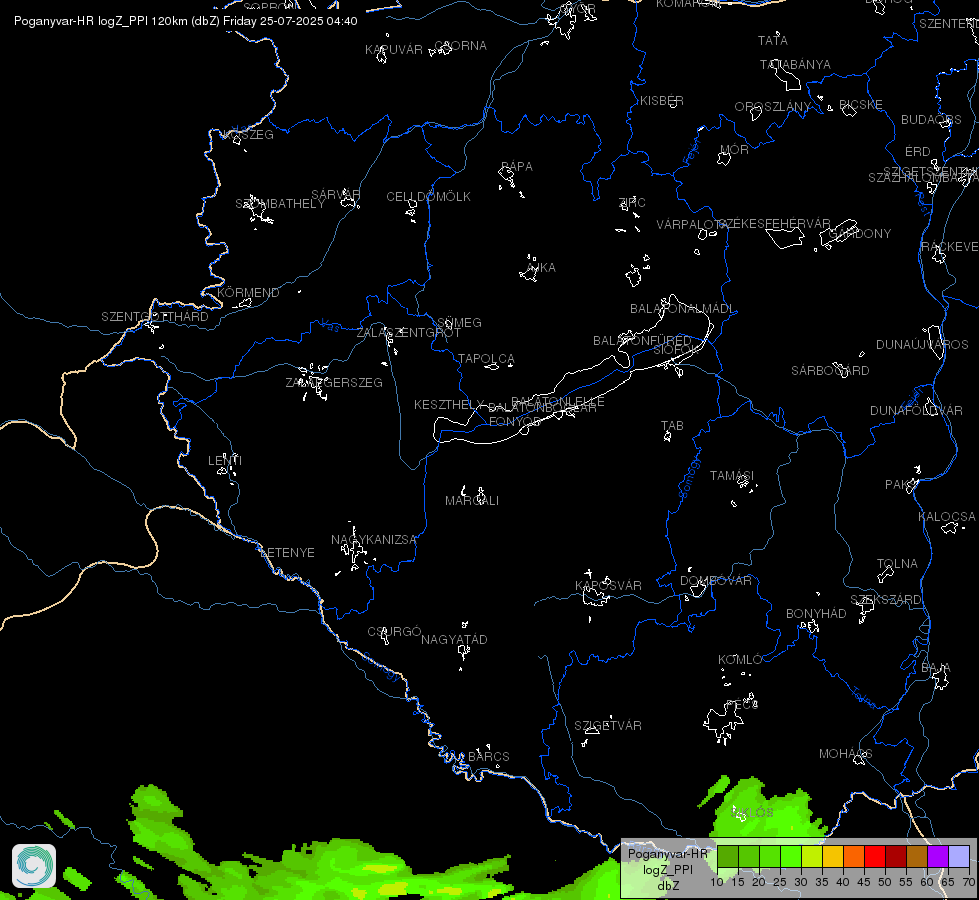
Task: Click the KESZTHELY city label
Action: click(449, 405)
